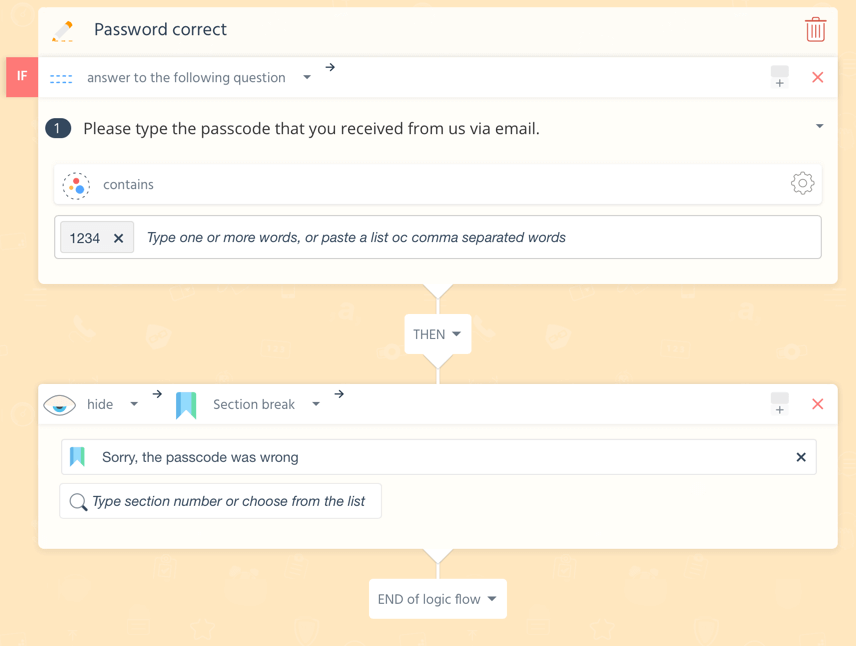Remove the IF condition with red X
The height and width of the screenshot is (646, 856).
pos(817,77)
